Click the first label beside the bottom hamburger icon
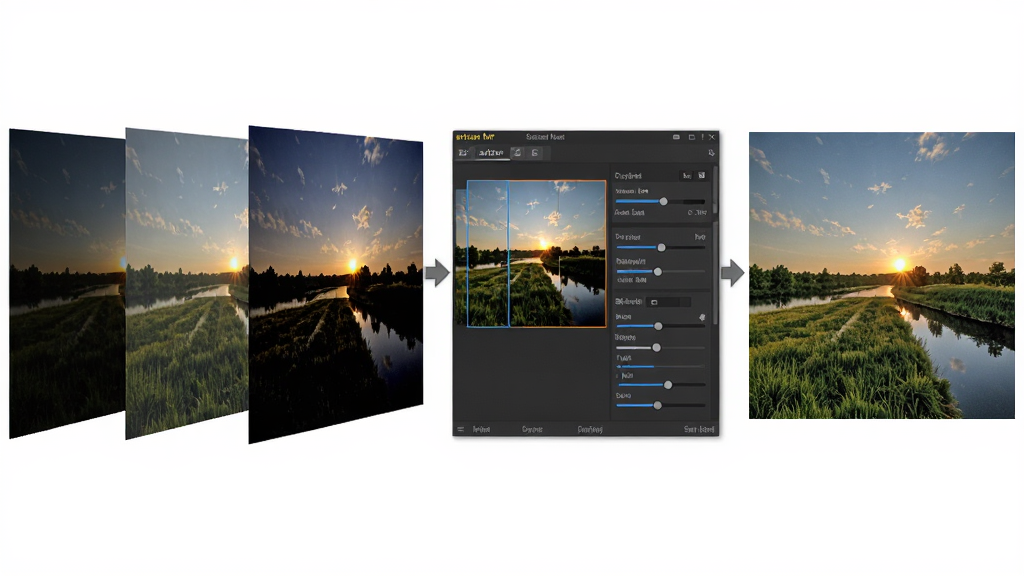 (481, 429)
